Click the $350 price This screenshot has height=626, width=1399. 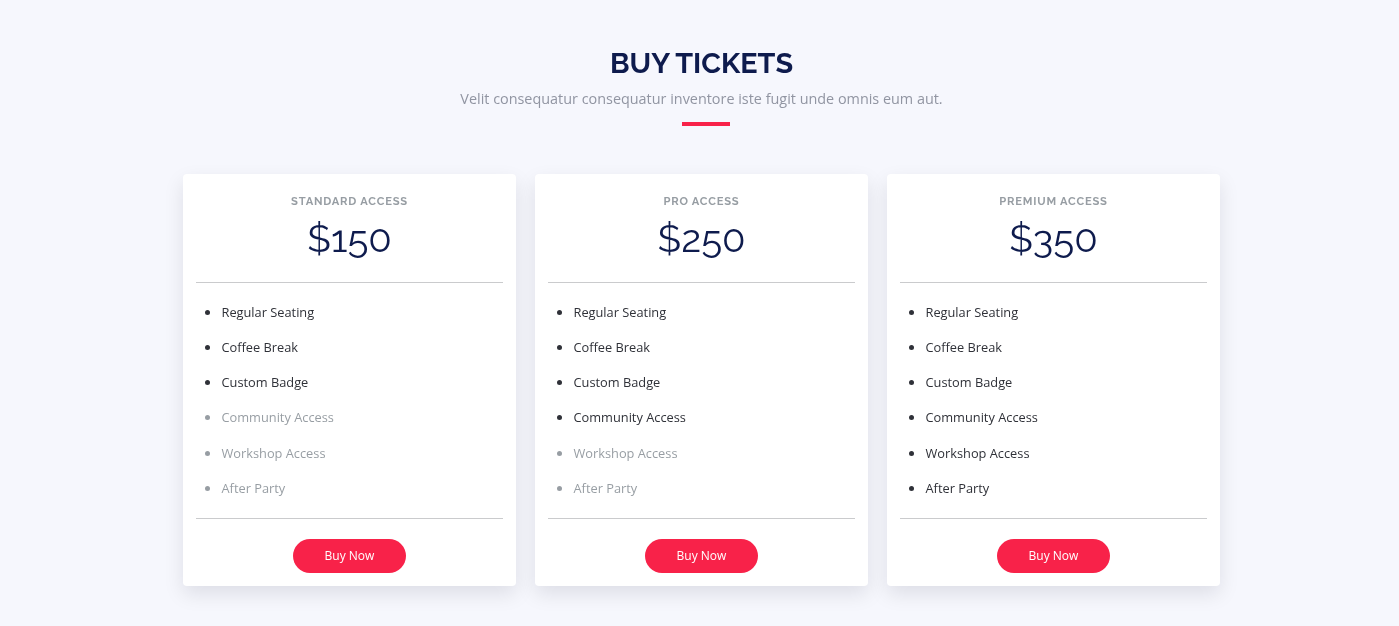(1053, 240)
